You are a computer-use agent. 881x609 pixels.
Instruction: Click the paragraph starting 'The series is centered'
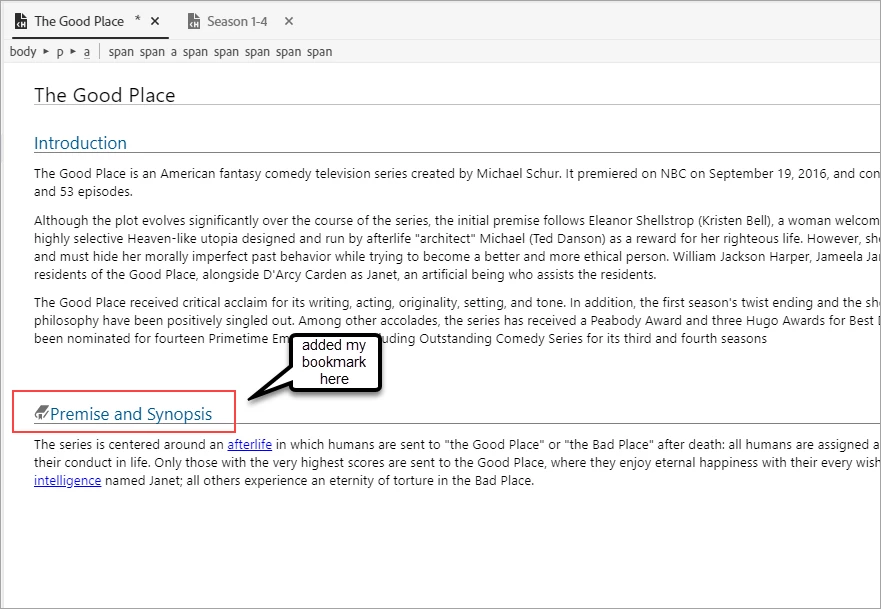[x=457, y=462]
